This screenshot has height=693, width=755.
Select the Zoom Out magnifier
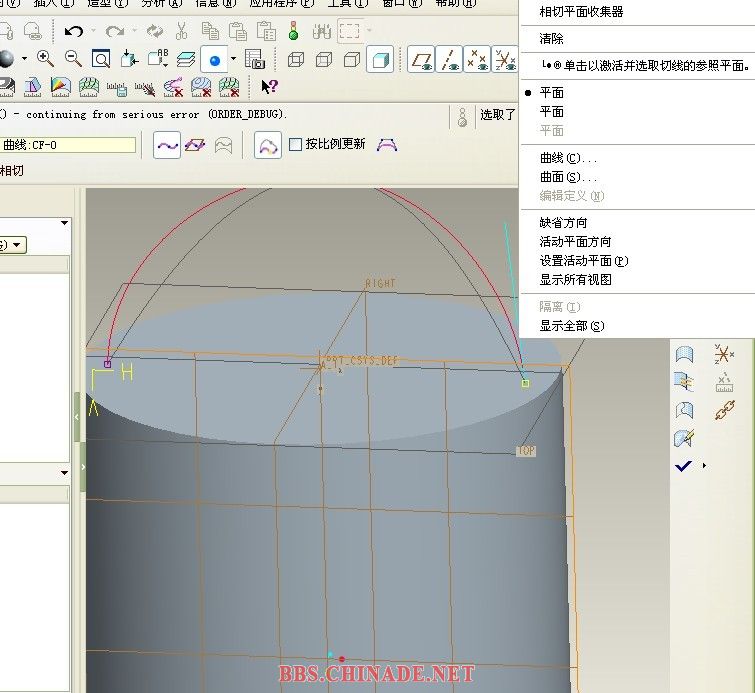tap(73, 59)
